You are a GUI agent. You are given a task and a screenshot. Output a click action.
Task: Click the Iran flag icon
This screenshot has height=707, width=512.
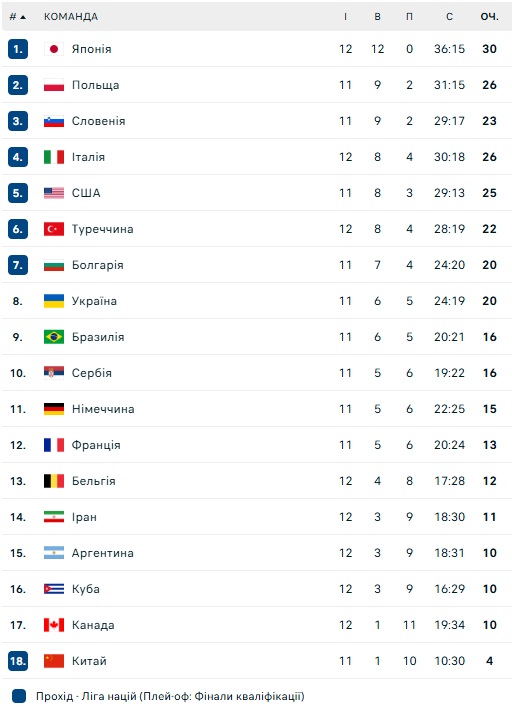click(x=54, y=517)
